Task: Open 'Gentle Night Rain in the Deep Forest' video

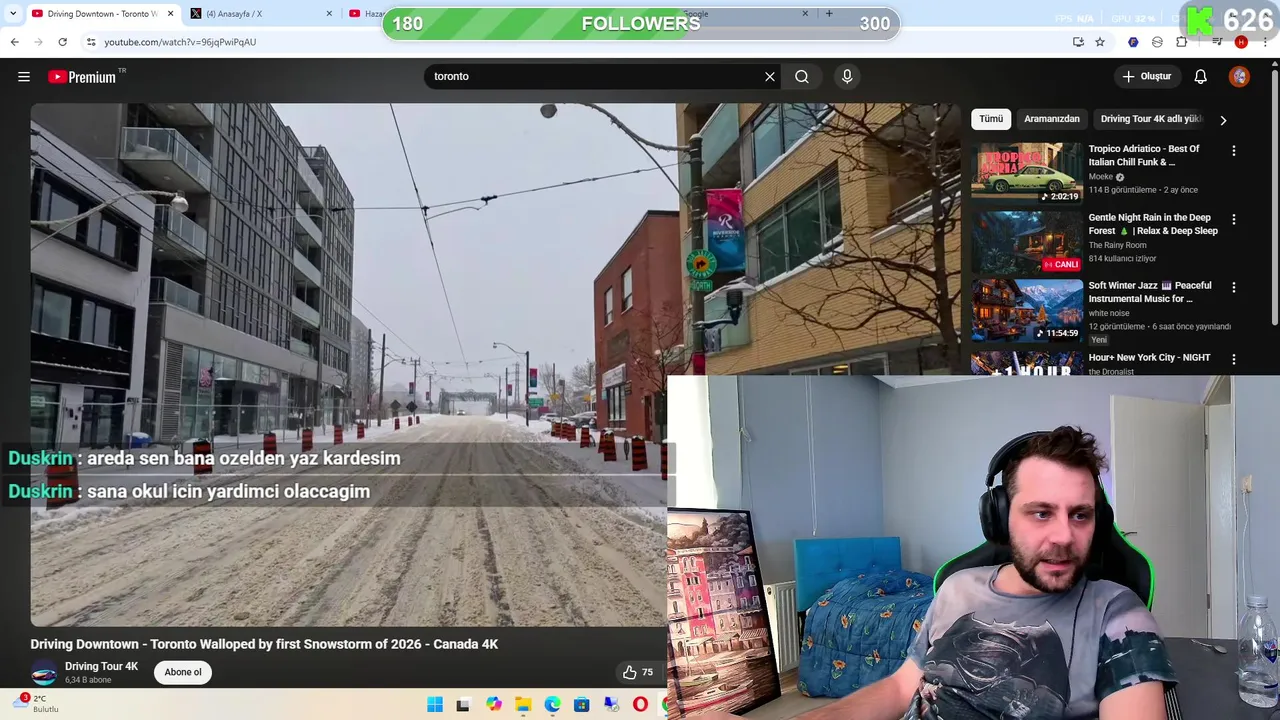Action: [x=1153, y=224]
